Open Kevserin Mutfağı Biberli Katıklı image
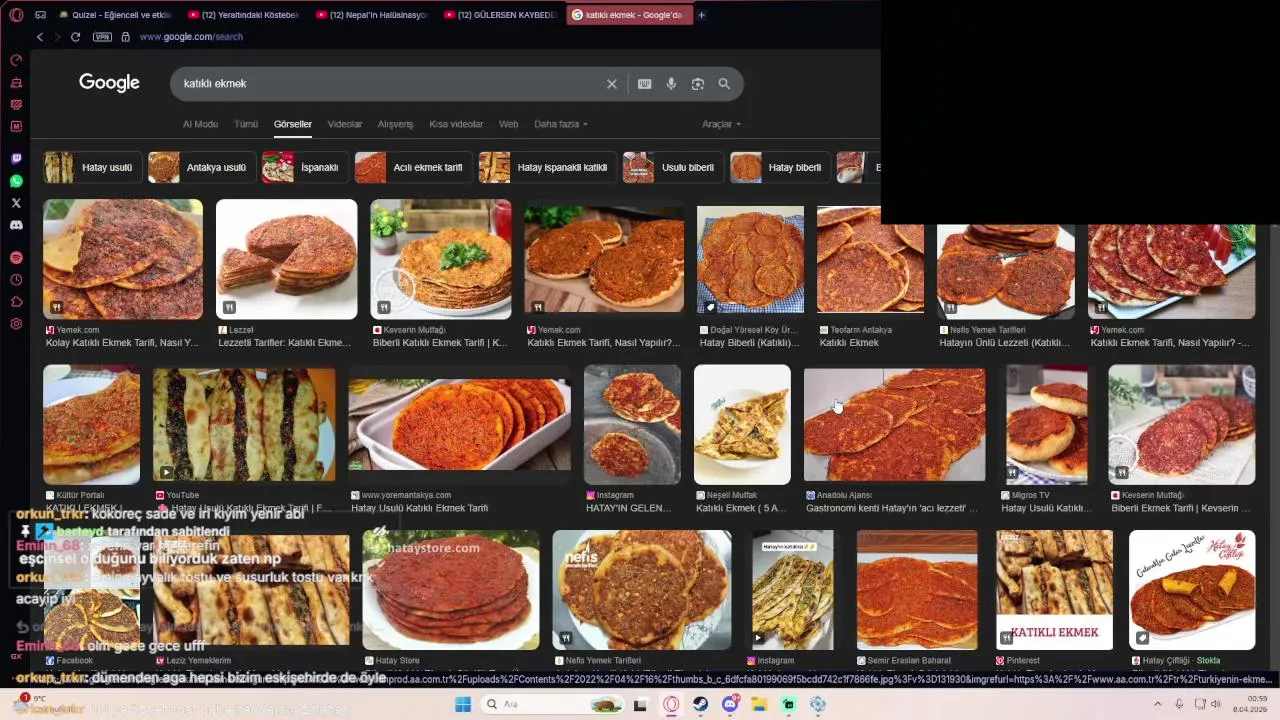This screenshot has width=1280, height=720. tap(441, 259)
